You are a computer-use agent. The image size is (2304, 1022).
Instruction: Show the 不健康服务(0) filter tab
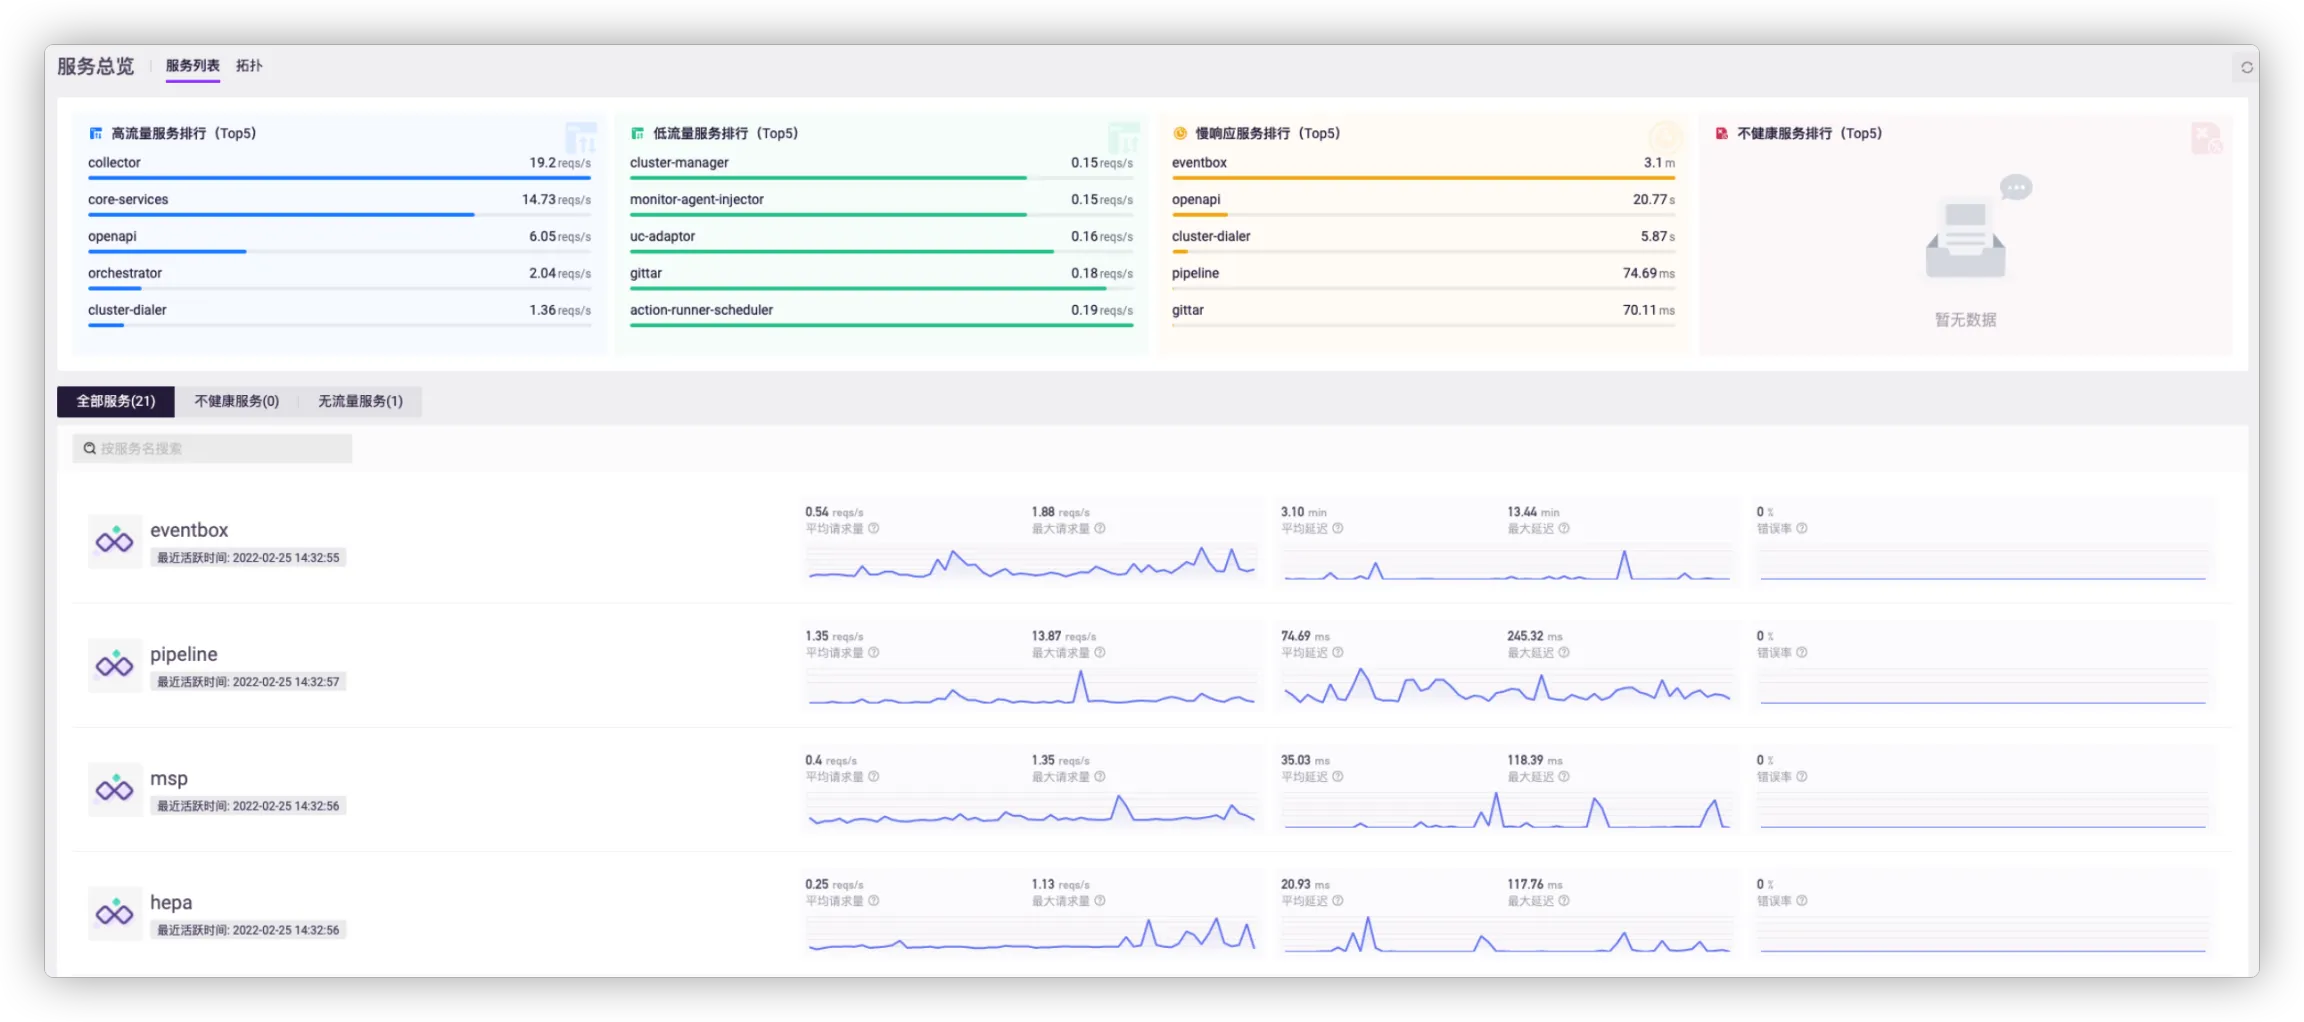pos(236,401)
